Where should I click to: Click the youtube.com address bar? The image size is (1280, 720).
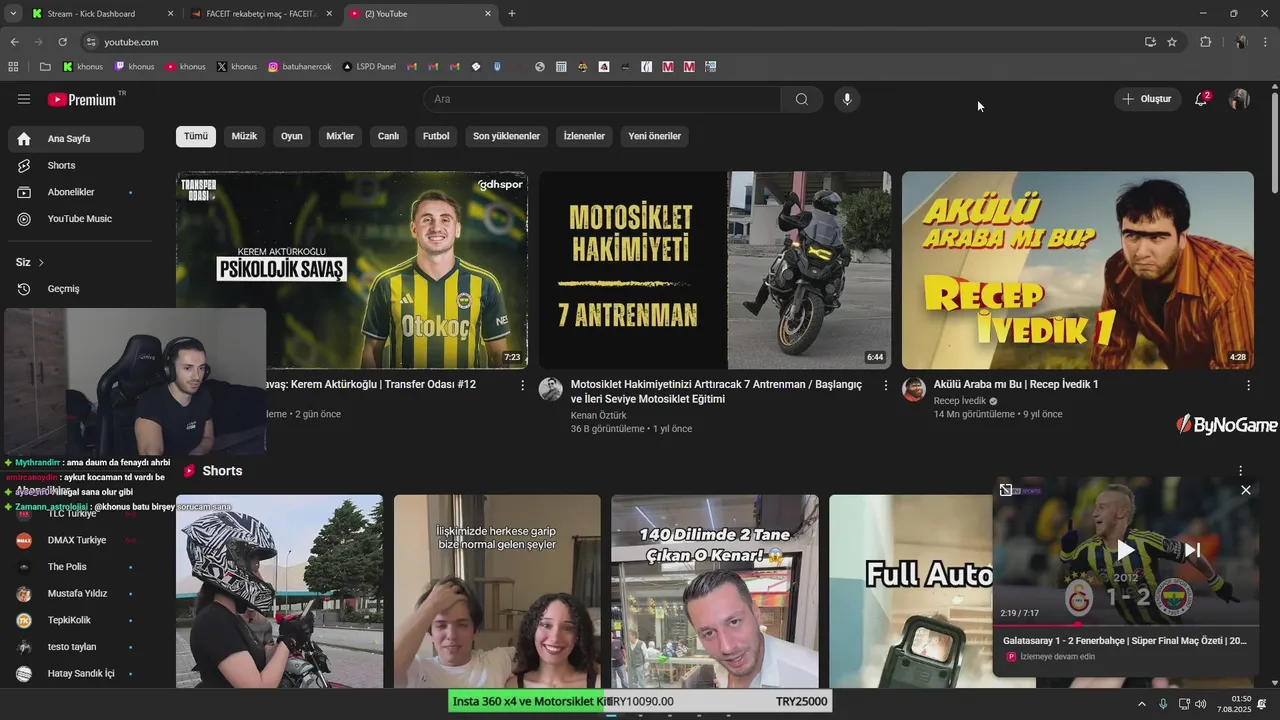coord(610,42)
